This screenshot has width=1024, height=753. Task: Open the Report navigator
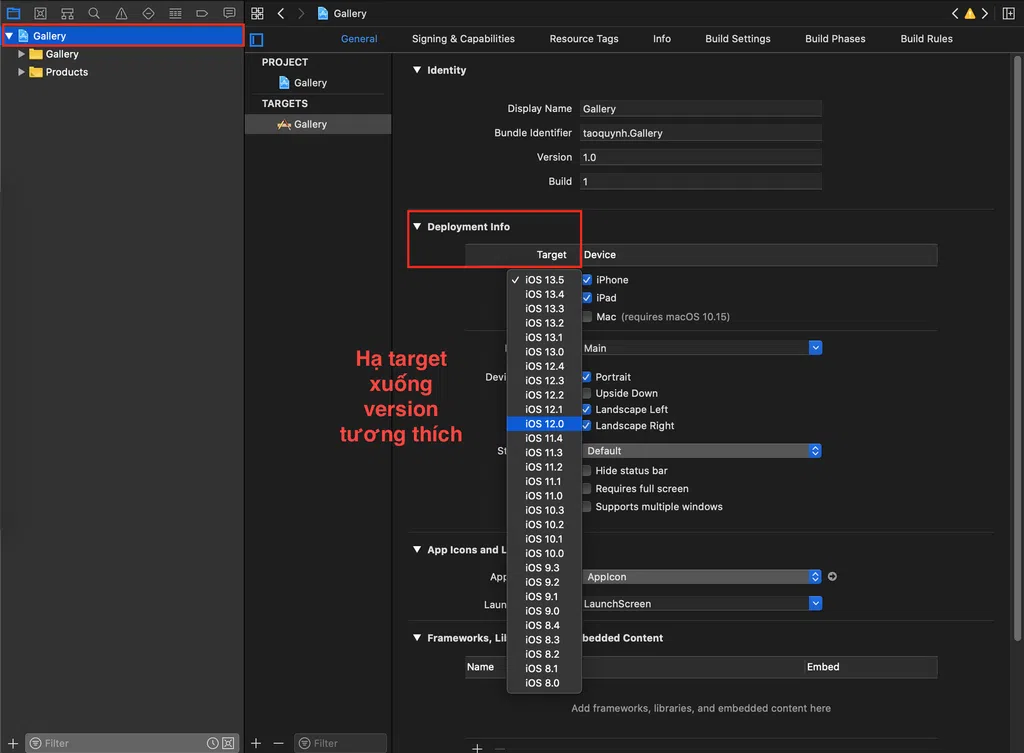229,13
